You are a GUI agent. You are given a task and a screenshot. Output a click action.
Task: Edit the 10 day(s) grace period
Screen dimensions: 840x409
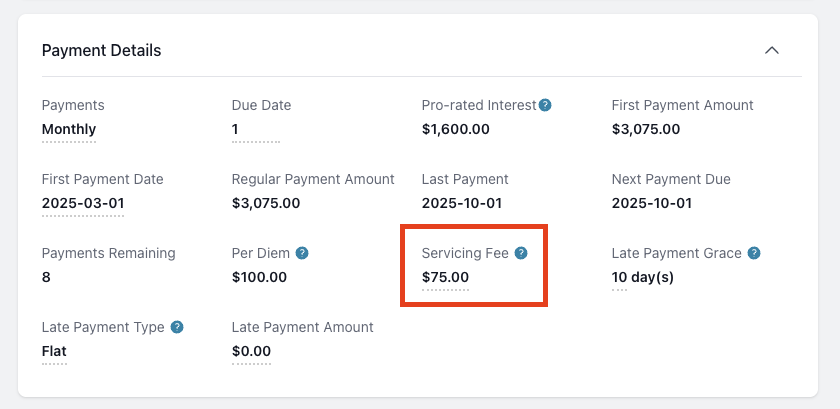642,277
